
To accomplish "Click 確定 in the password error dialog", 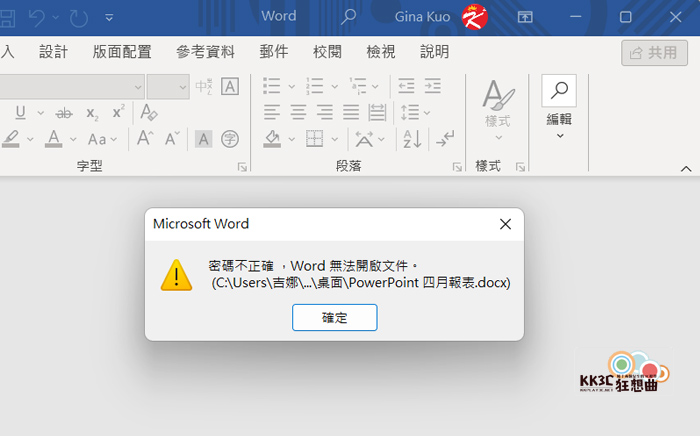I will click(334, 318).
